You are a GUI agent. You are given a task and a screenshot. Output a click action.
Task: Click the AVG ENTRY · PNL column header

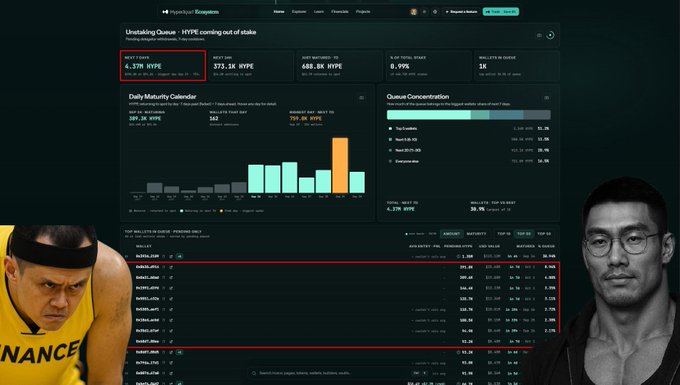[425, 246]
